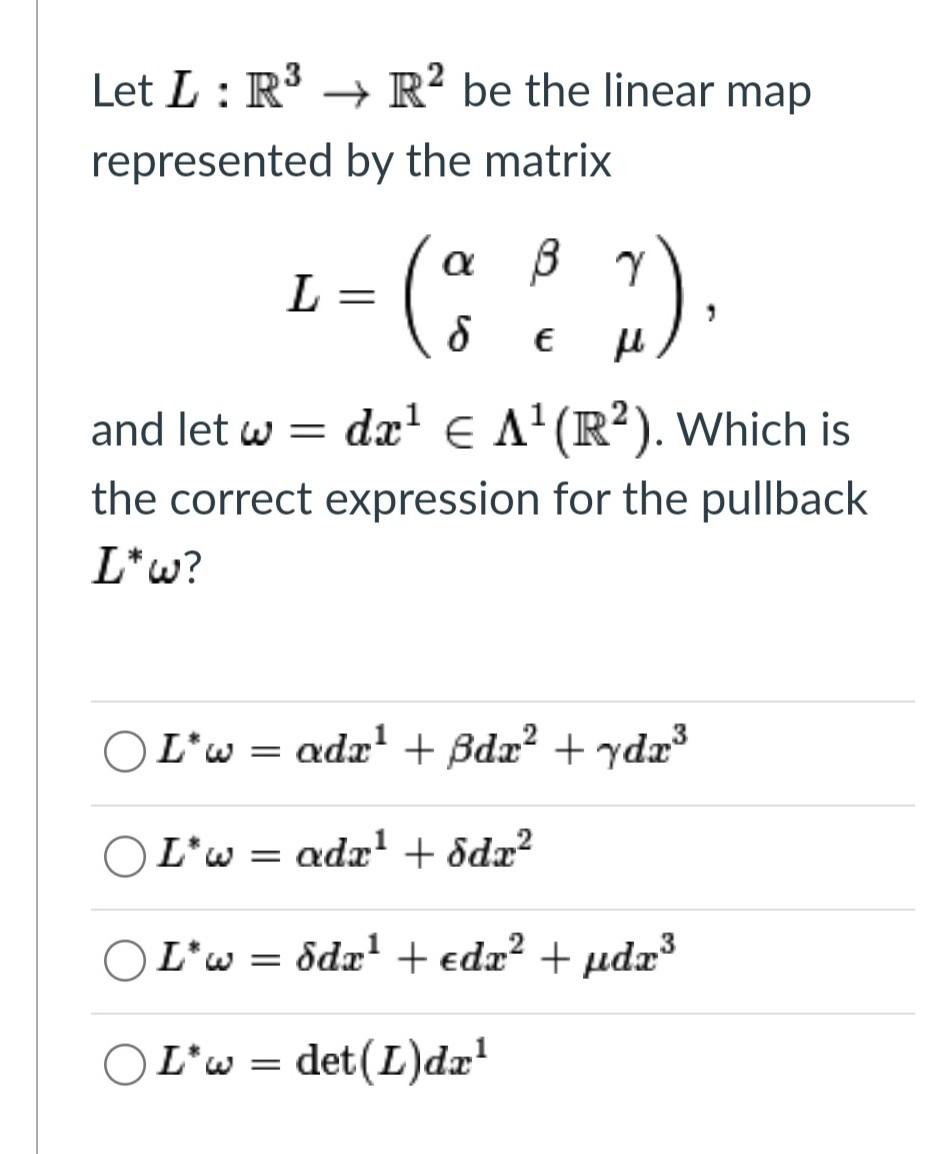Viewport: 925px width, 1154px height.
Task: Choose the second answer option row
Action: click(400, 858)
